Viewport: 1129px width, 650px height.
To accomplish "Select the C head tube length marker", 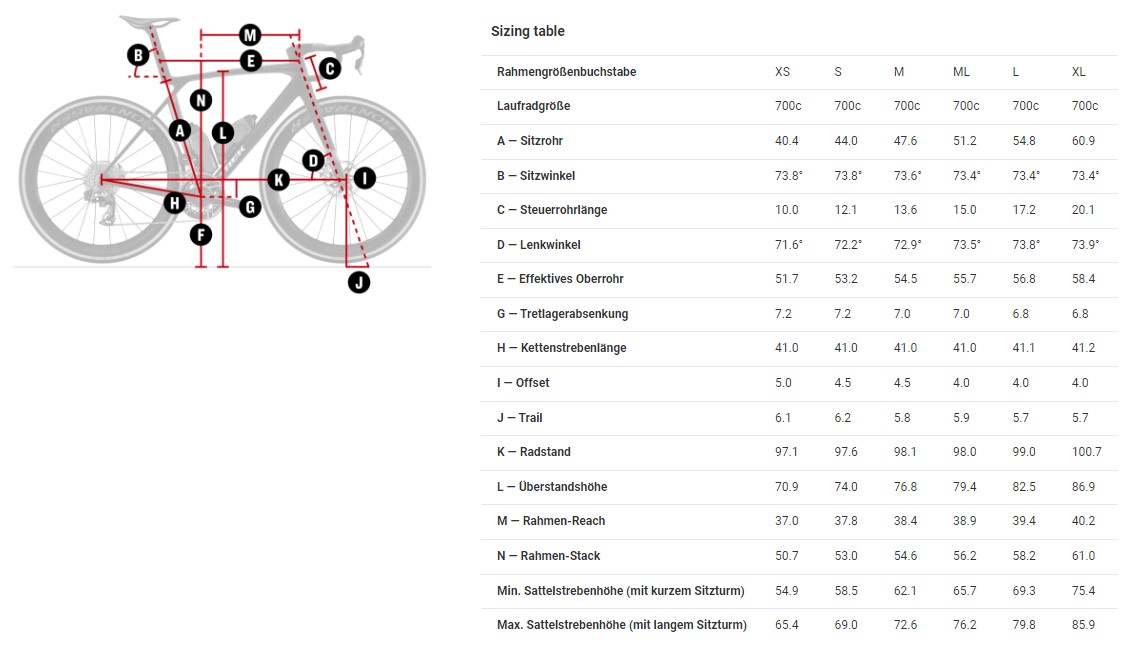I will [330, 68].
